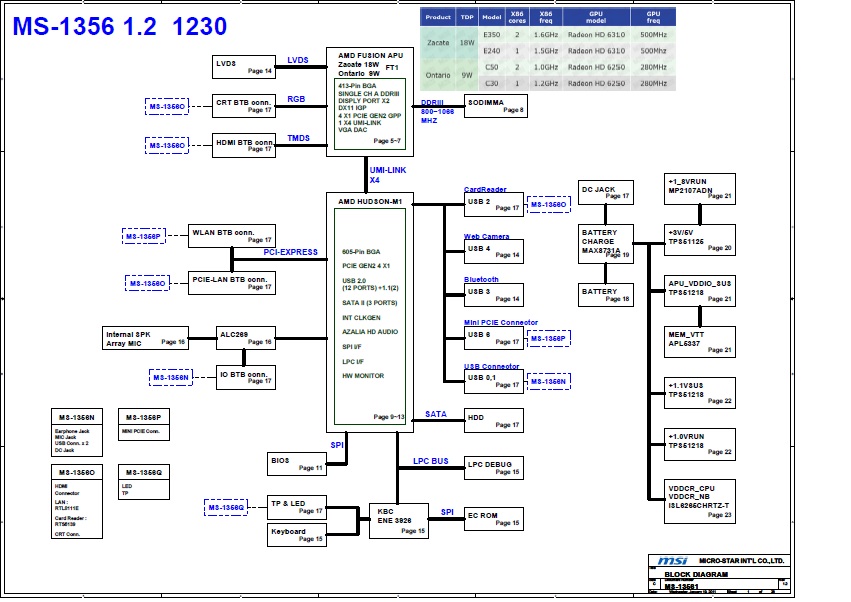Click the MS-1356 1.2 1230 title text

119,27
